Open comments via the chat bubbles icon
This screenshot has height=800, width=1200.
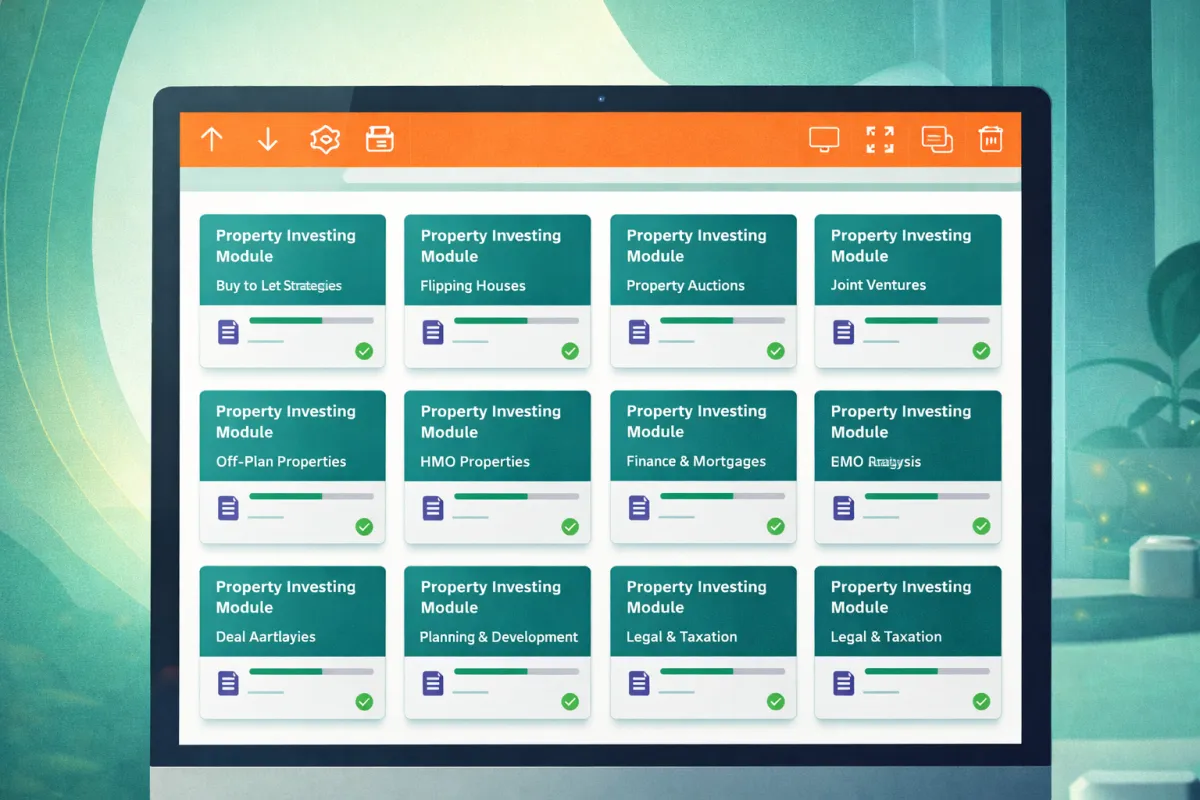[x=936, y=139]
